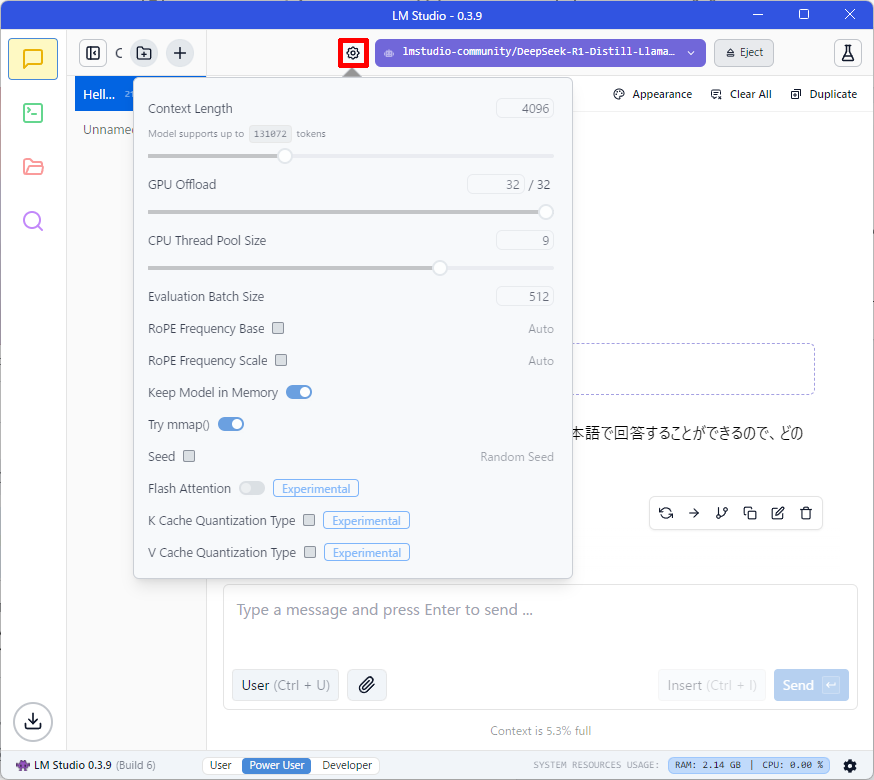Click the Context Length value field

point(525,109)
